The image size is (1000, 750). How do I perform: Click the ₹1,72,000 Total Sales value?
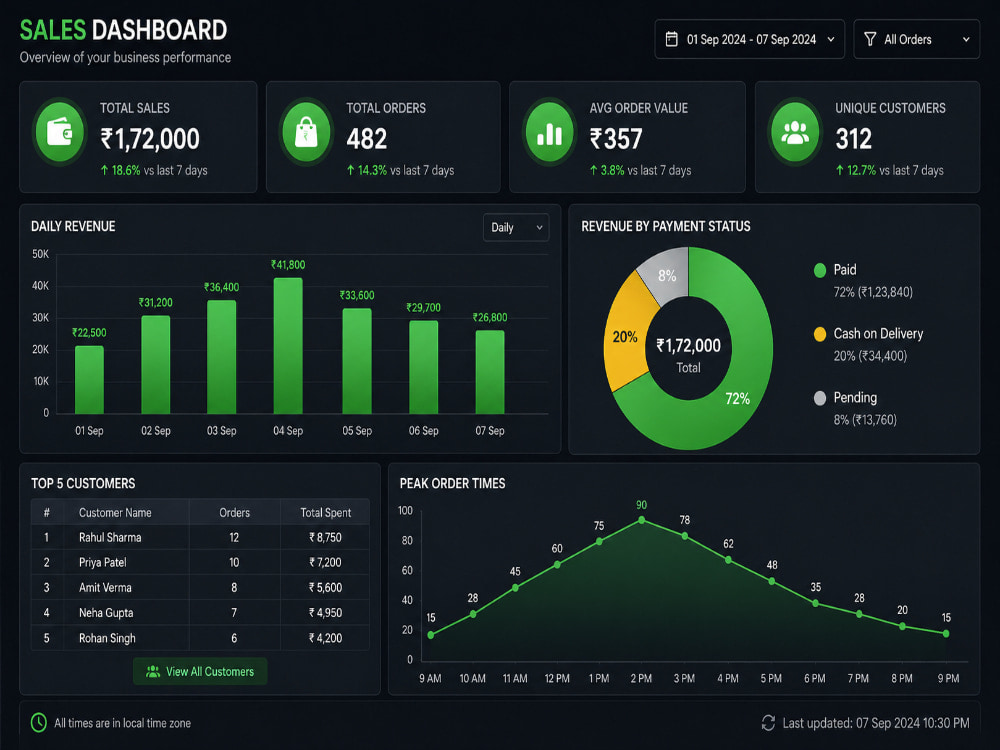pos(150,139)
